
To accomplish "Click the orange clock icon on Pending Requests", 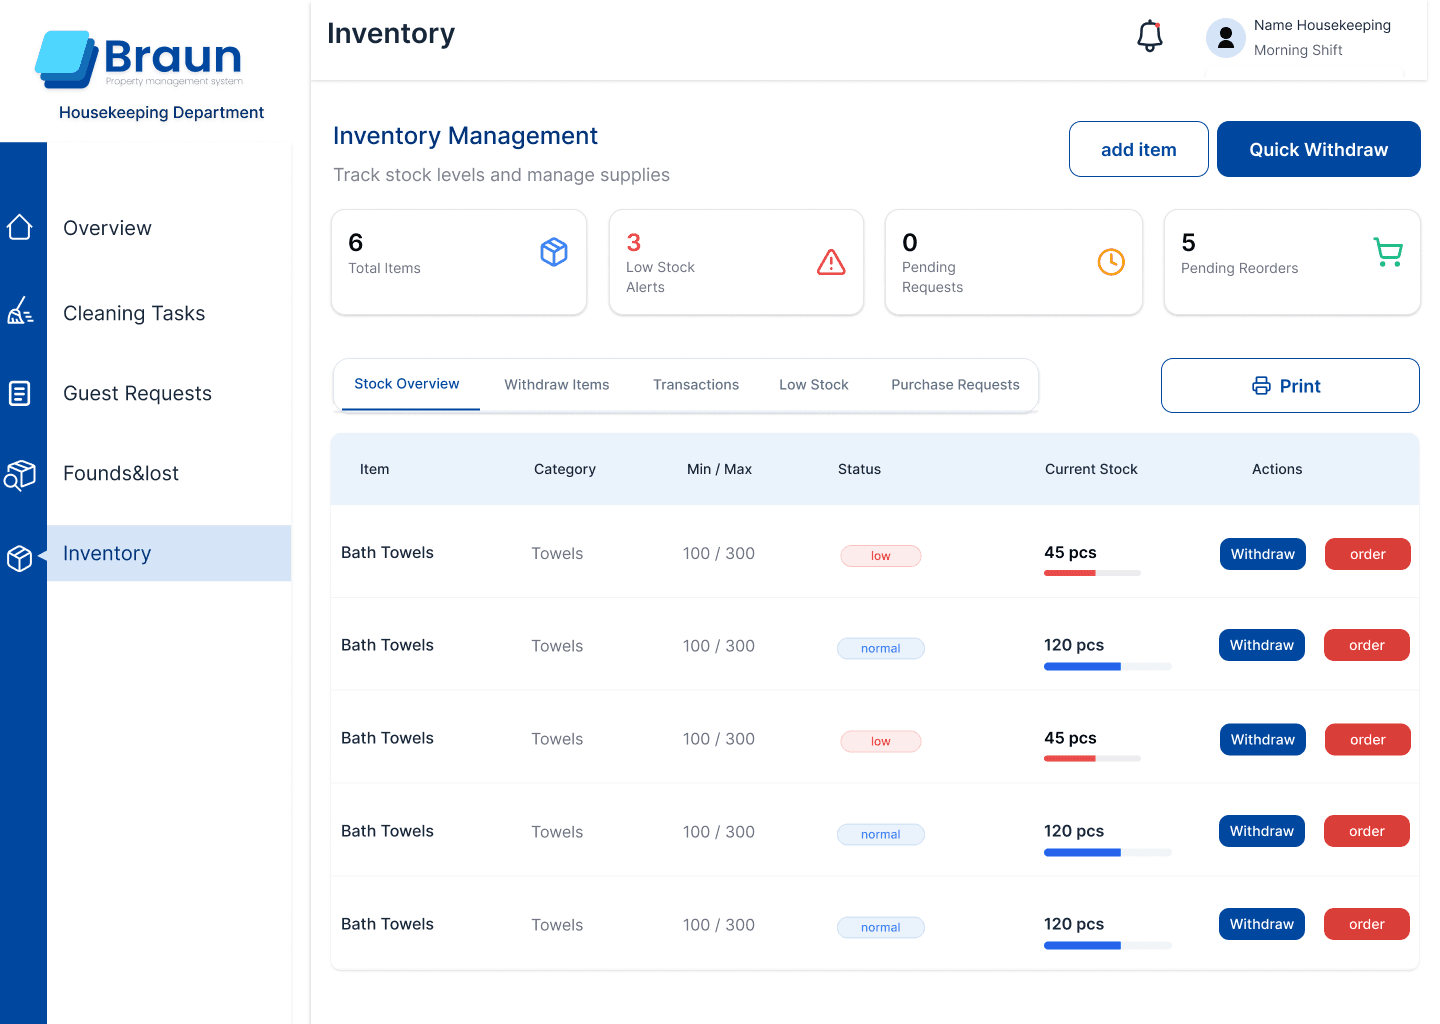I will 1111,262.
